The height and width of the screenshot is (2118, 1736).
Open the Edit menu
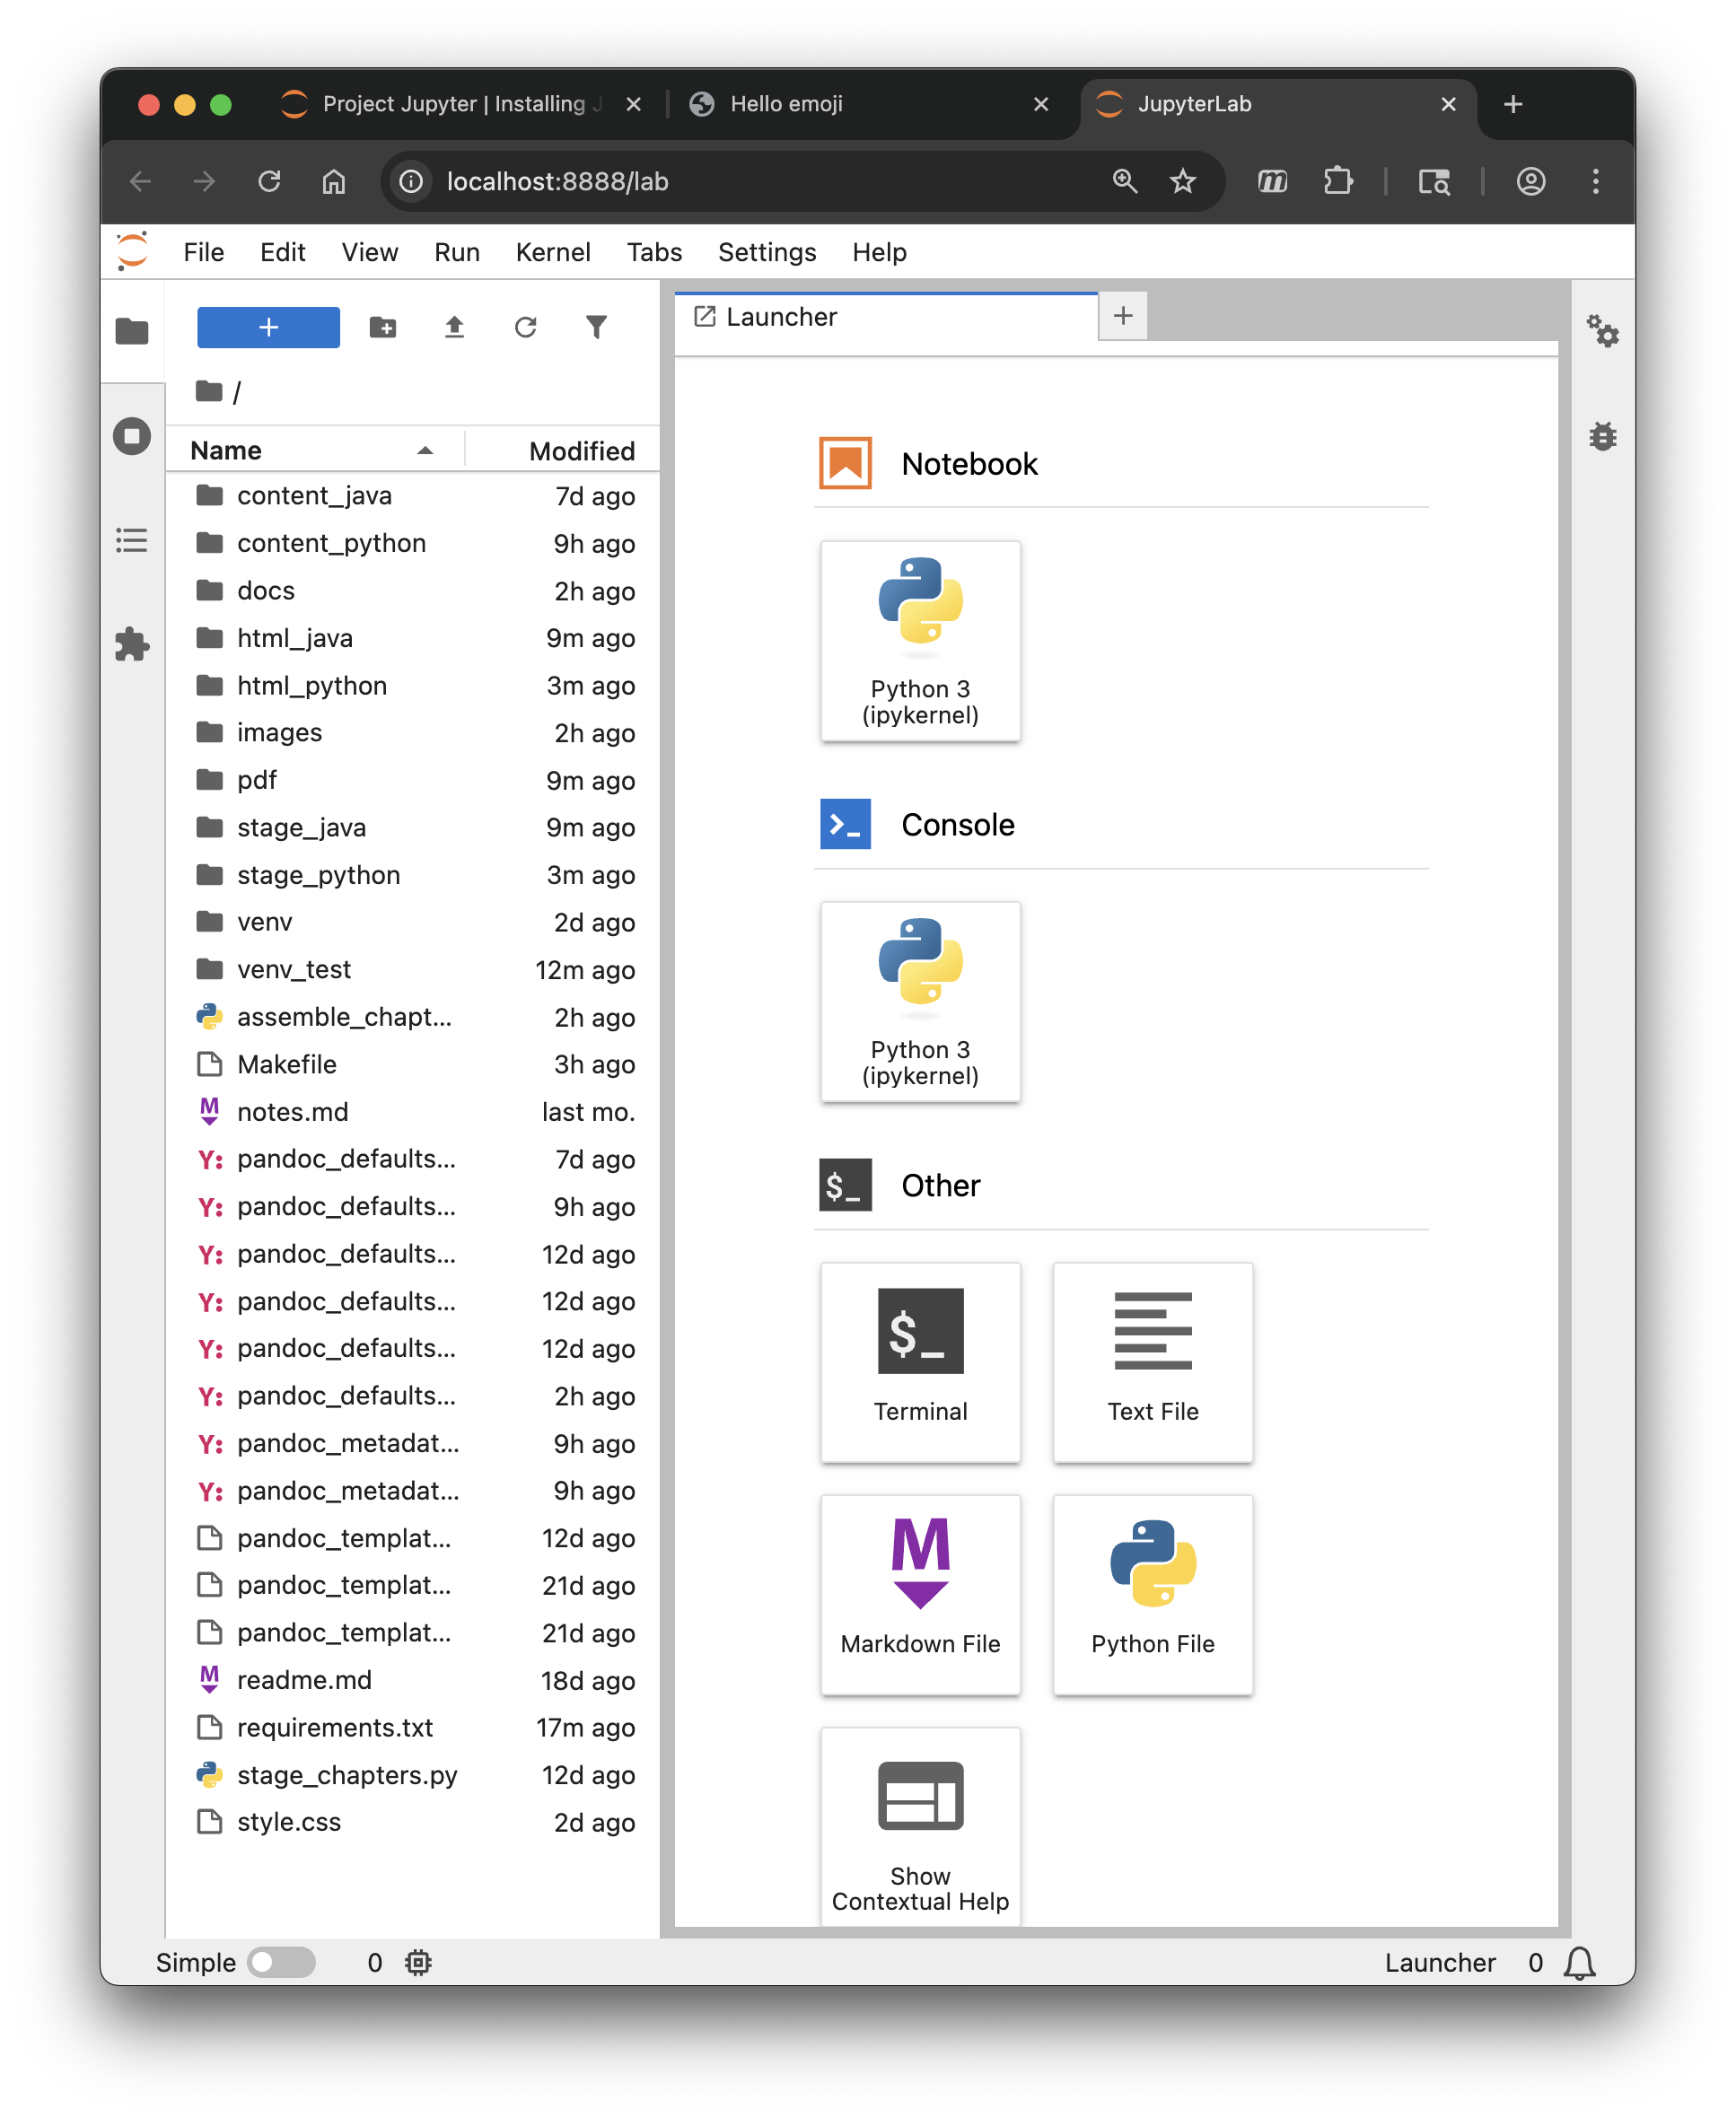tap(282, 252)
